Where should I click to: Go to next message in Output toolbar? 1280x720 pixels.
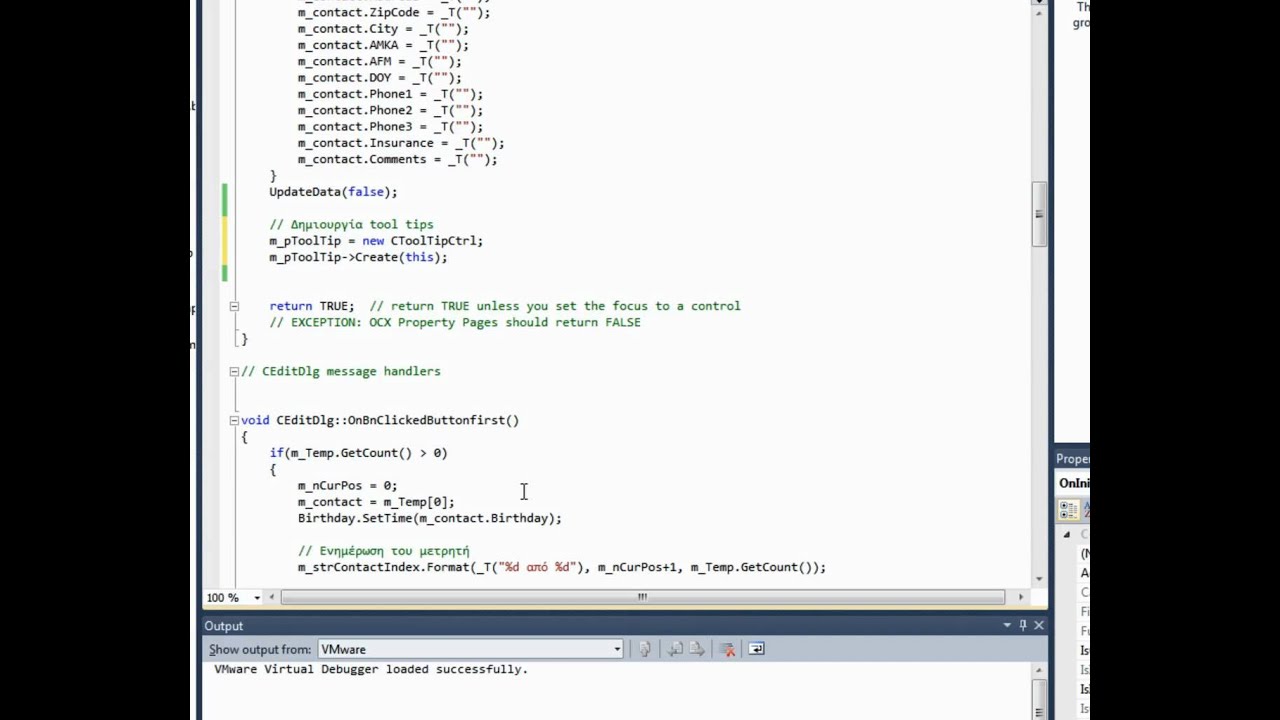click(x=697, y=649)
